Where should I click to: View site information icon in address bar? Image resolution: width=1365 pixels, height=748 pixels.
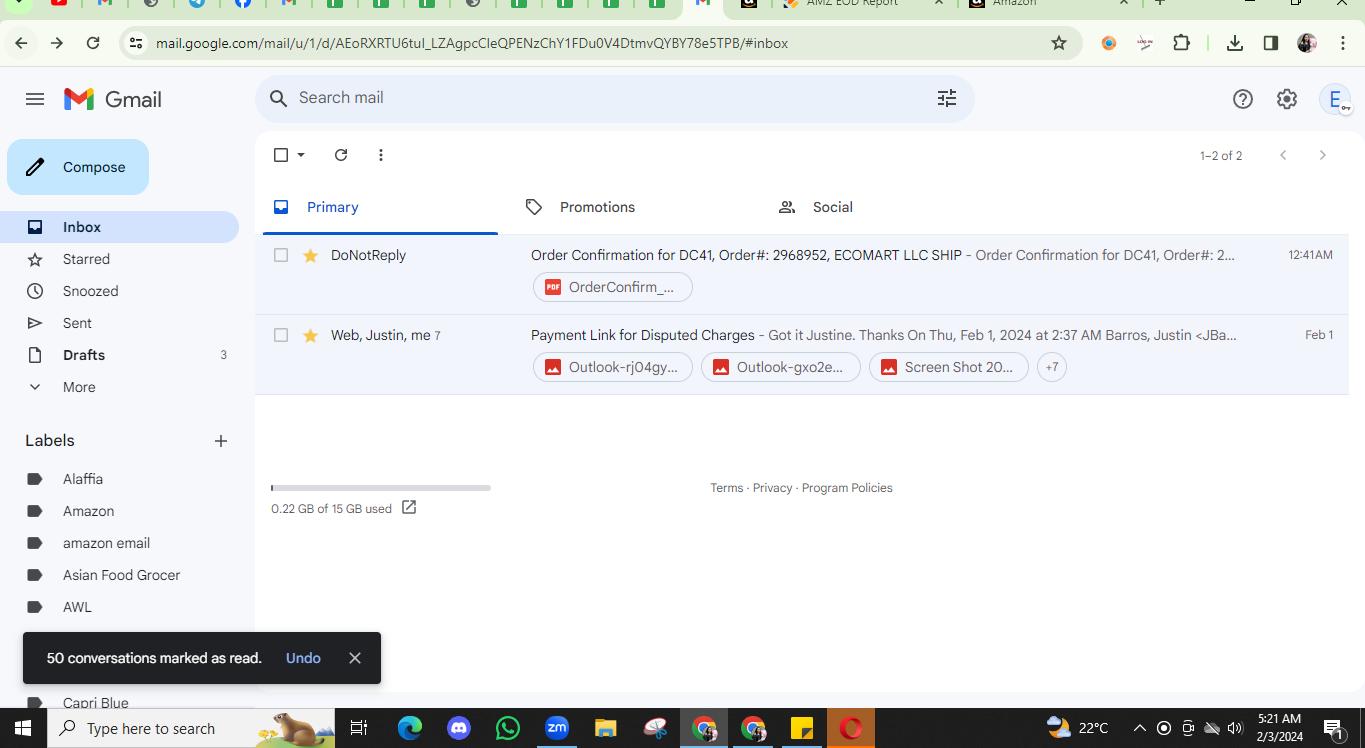coord(136,43)
